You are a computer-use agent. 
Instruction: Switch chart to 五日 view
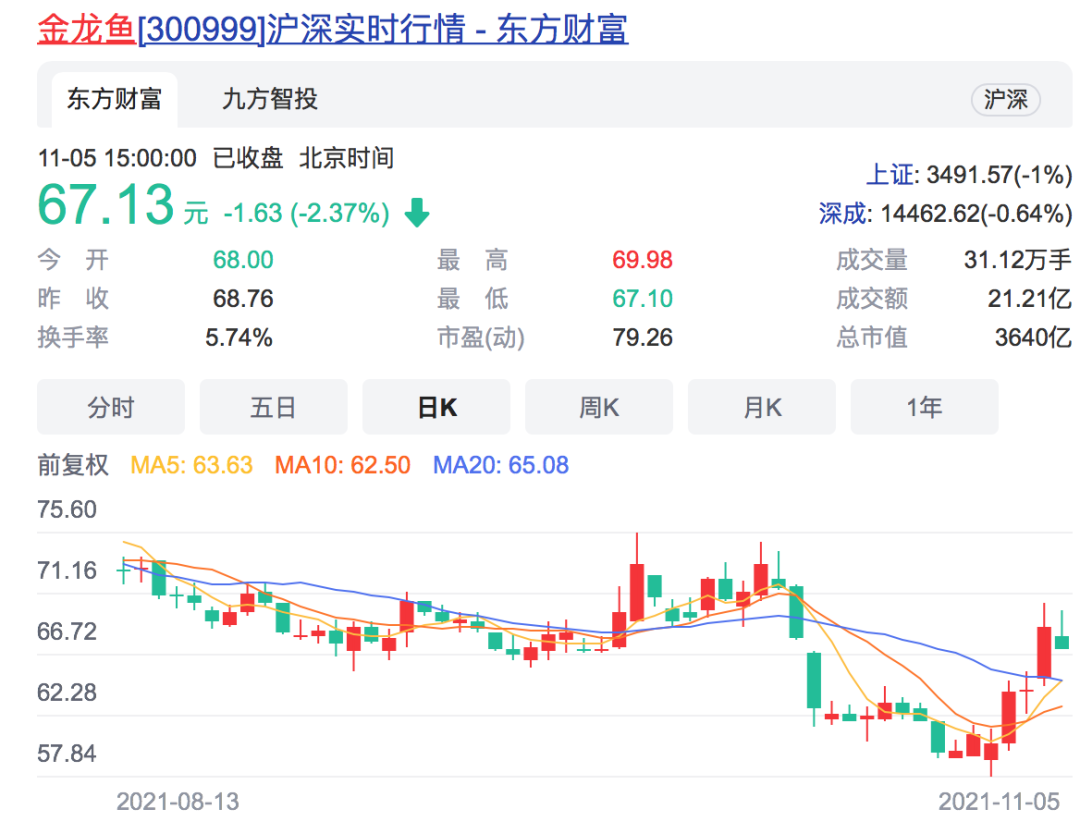coord(273,407)
